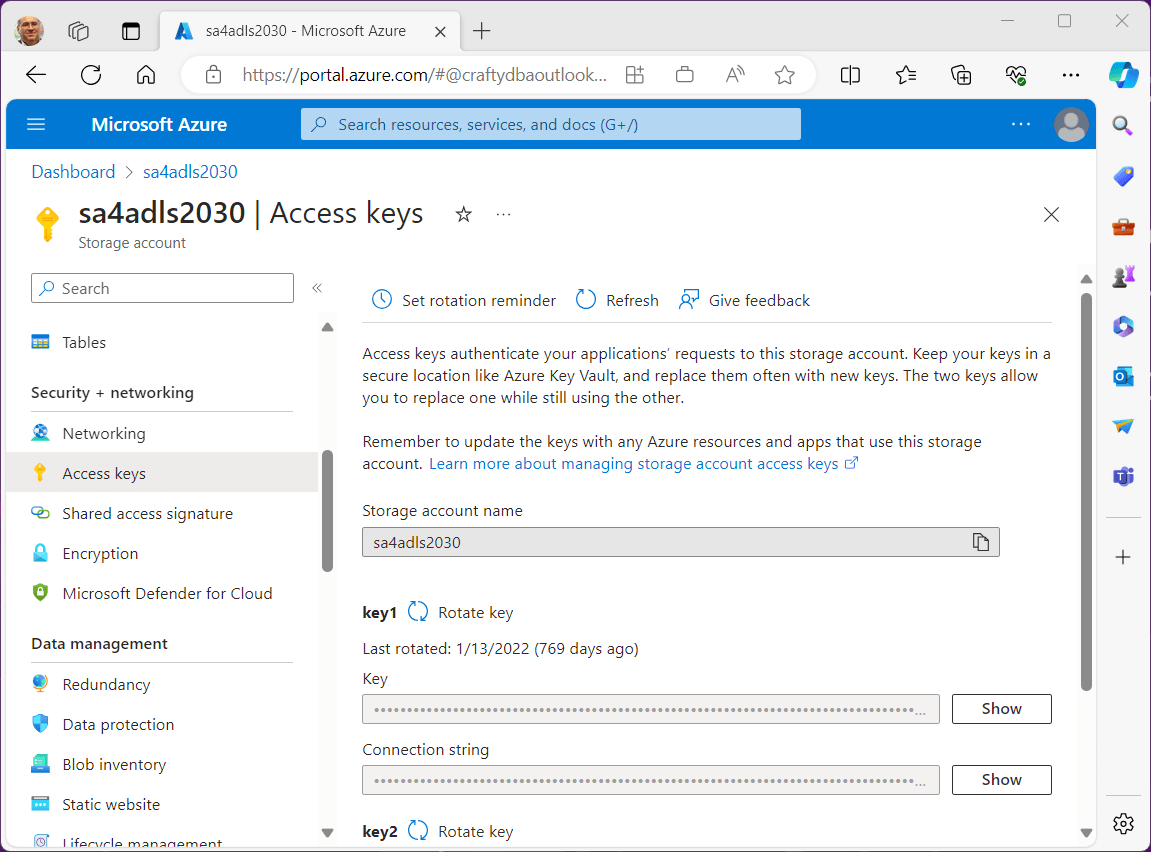The width and height of the screenshot is (1151, 852).
Task: Focus the Search resources, services, and docs box
Action: (x=550, y=124)
